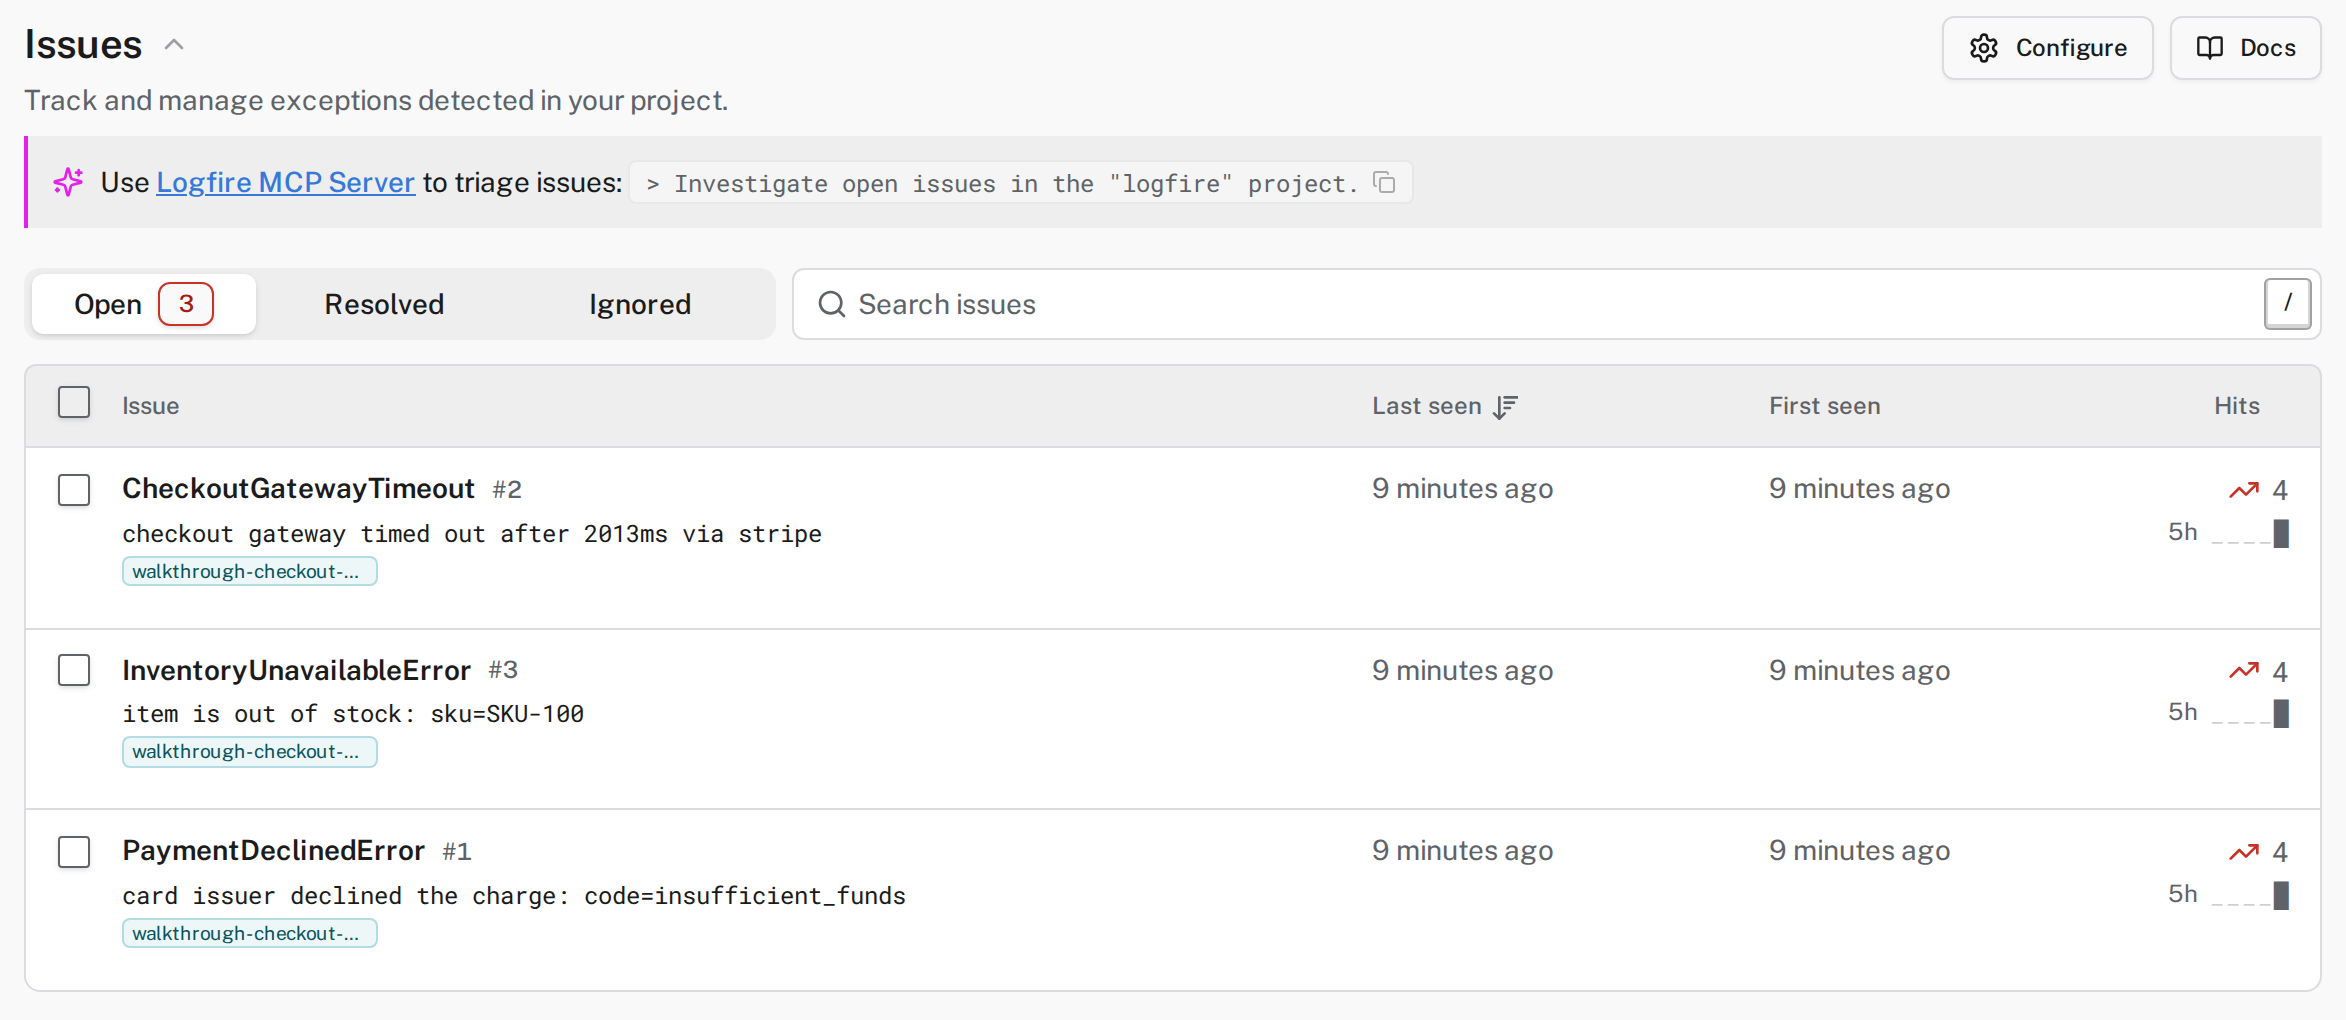Click the CheckoutGatewayTimeout walkthrough-checkout tag

[x=249, y=571]
